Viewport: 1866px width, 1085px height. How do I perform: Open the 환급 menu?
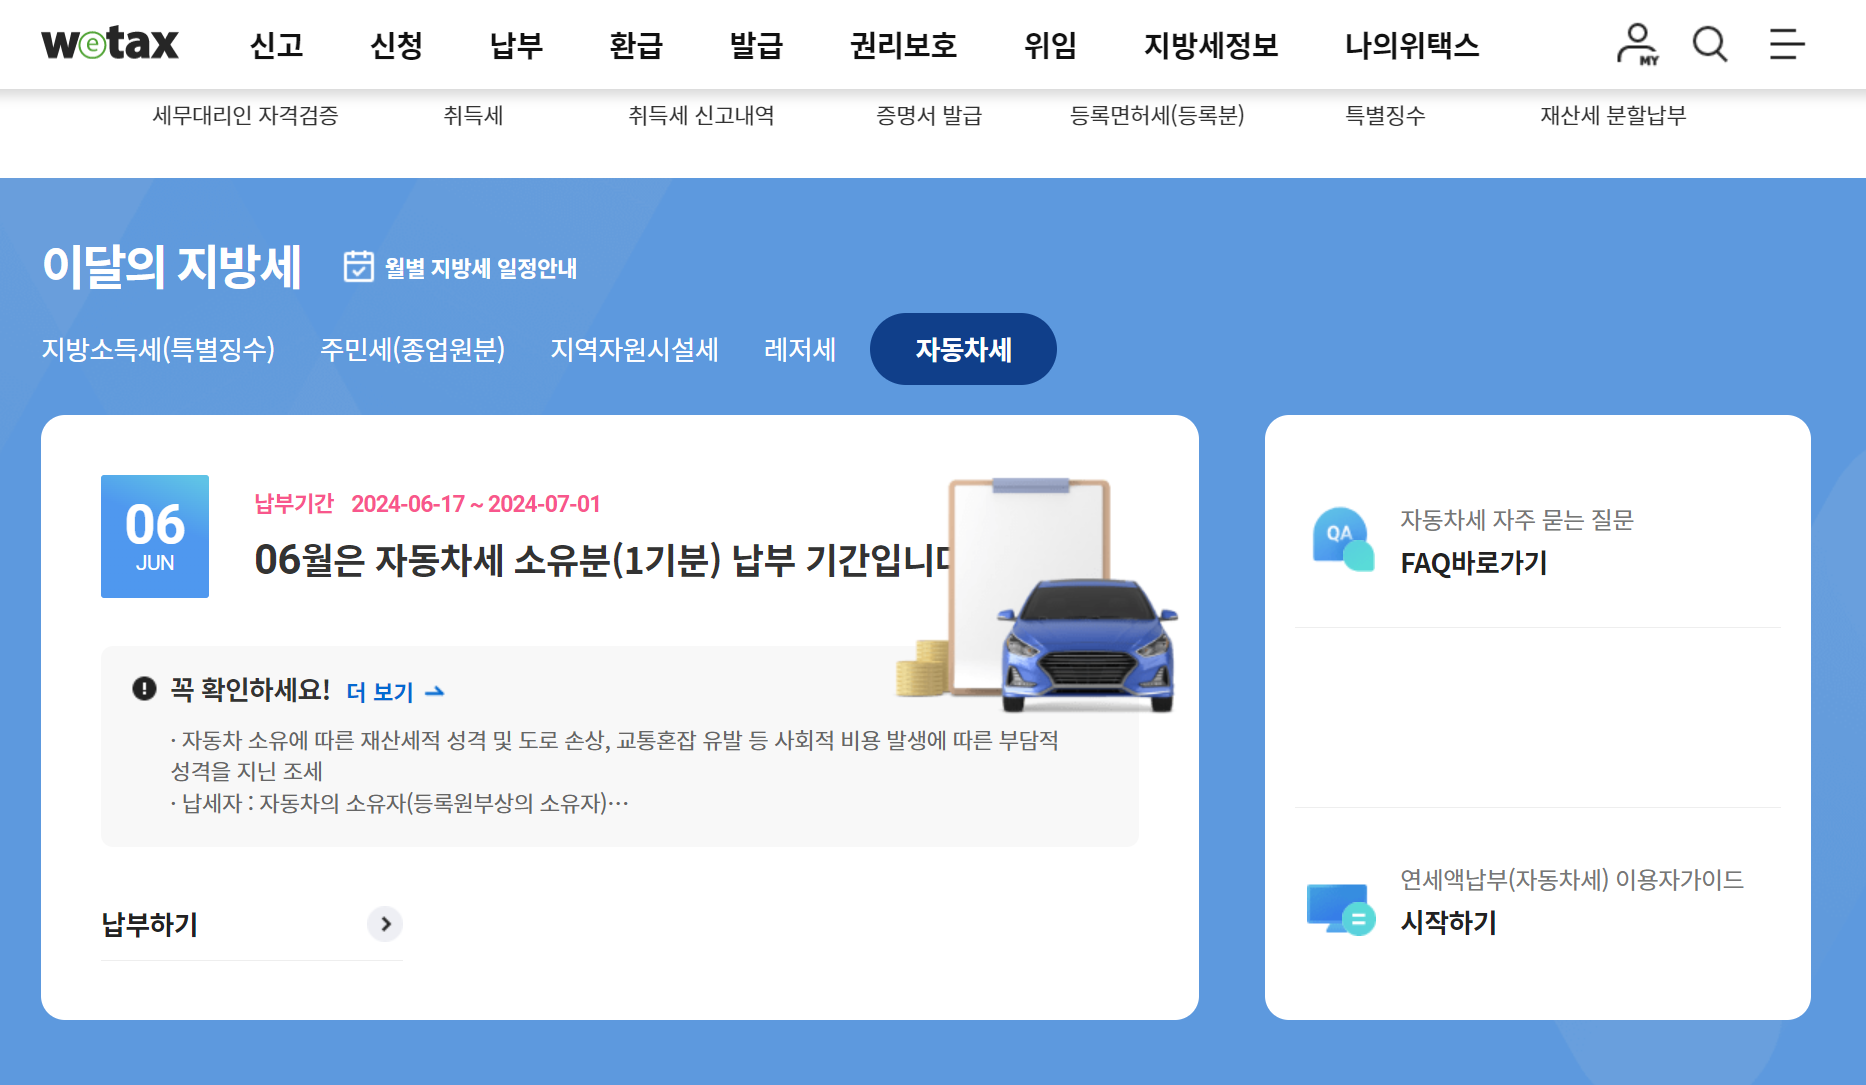pos(636,45)
